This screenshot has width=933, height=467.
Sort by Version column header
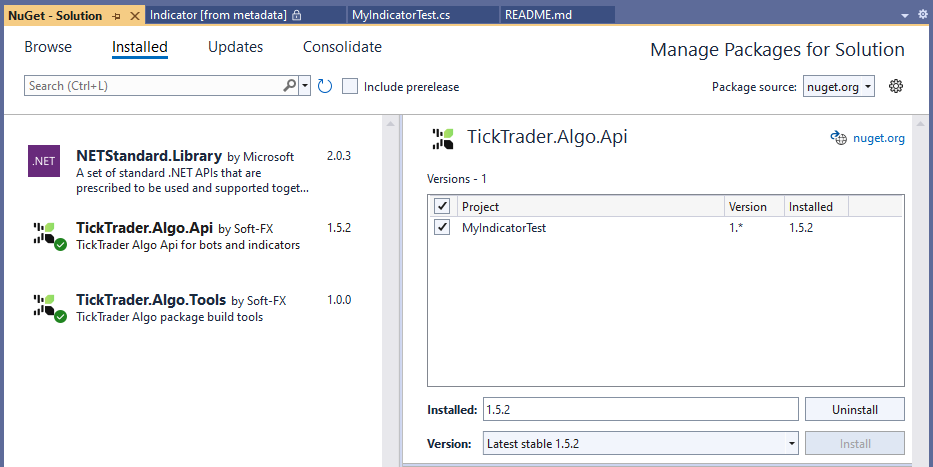[754, 206]
